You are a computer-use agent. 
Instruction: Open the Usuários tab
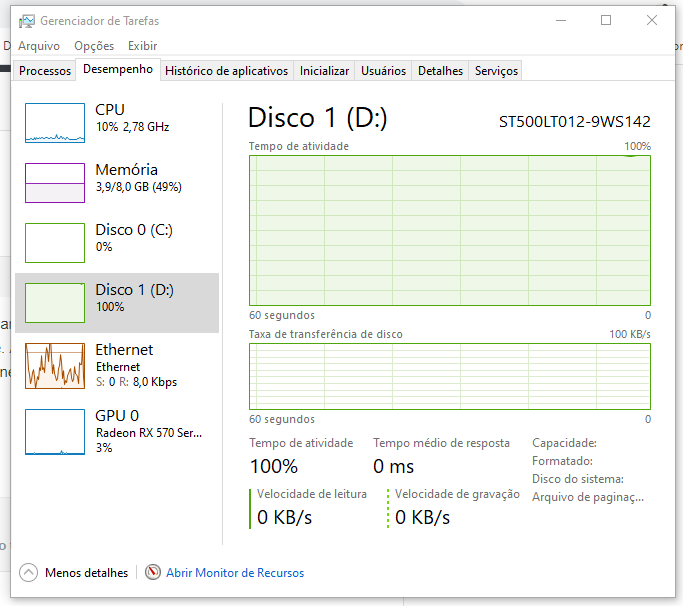click(383, 71)
